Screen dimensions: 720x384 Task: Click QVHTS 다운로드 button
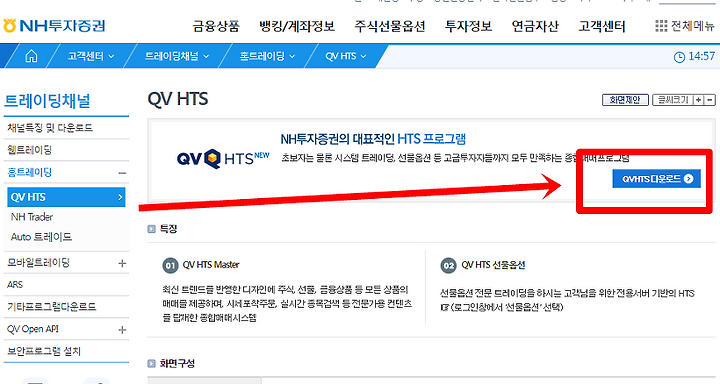point(657,179)
